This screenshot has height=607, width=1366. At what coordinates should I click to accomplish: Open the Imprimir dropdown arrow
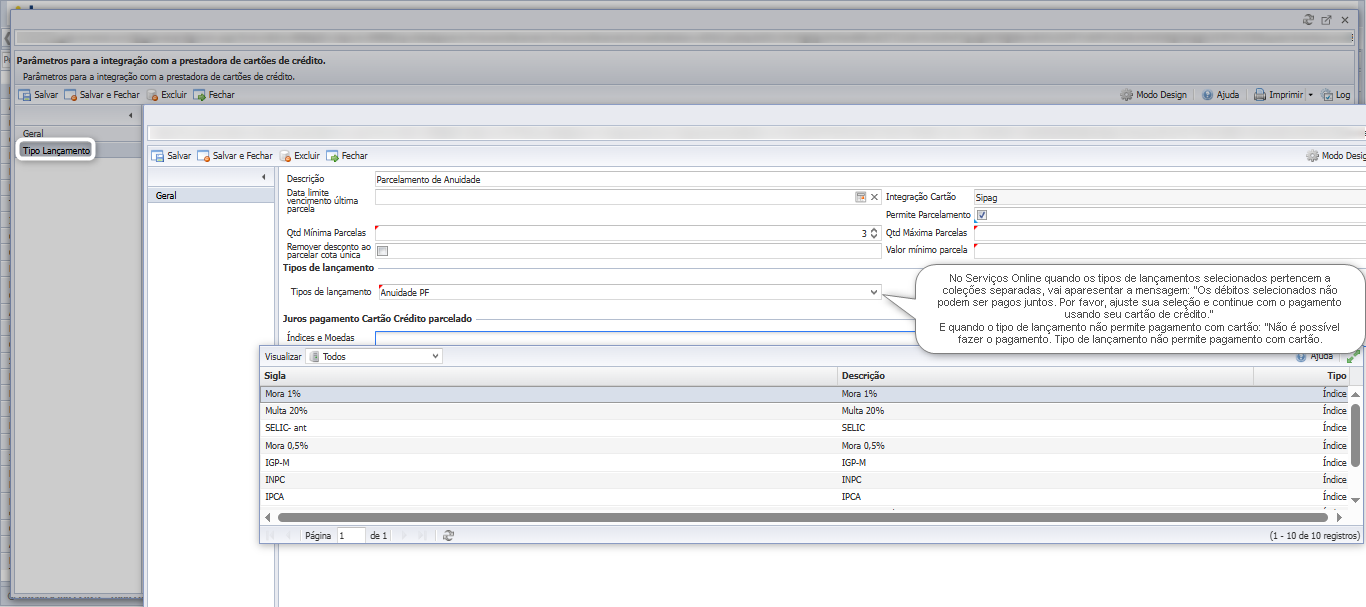[1311, 95]
